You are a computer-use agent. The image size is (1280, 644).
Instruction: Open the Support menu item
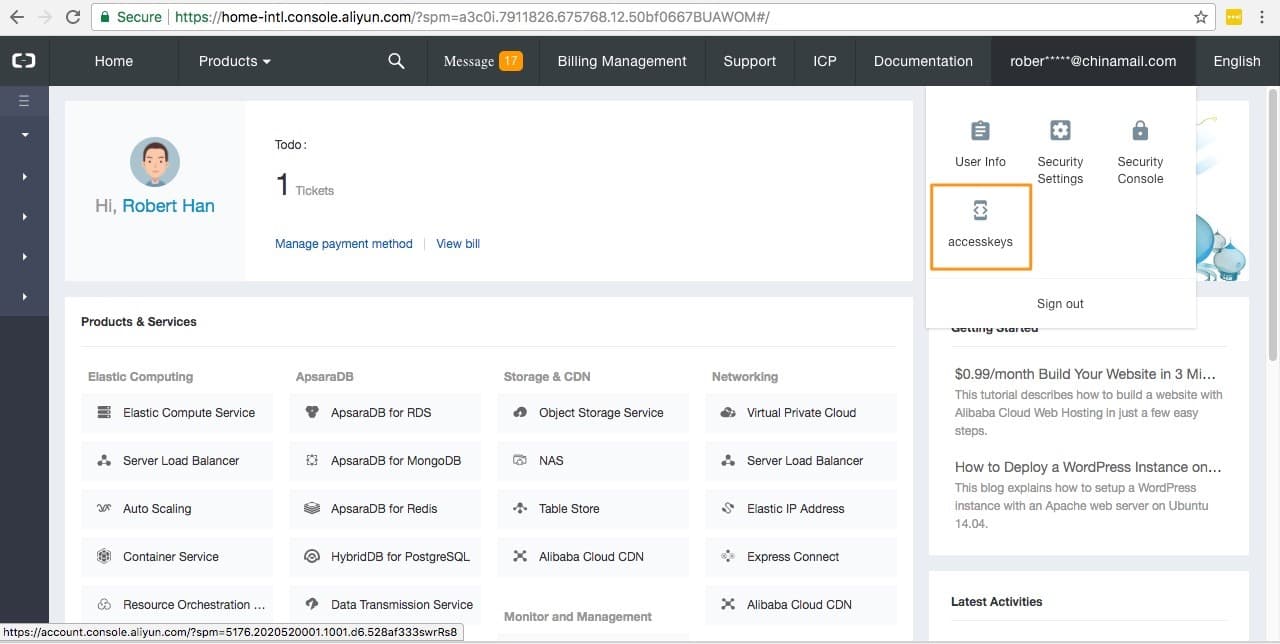(x=750, y=61)
